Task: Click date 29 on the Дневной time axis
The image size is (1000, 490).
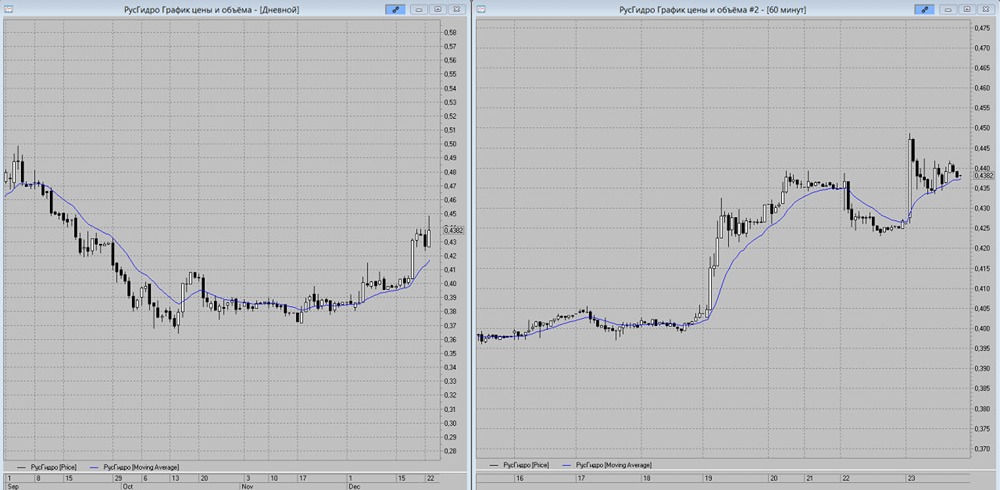Action: click(117, 478)
